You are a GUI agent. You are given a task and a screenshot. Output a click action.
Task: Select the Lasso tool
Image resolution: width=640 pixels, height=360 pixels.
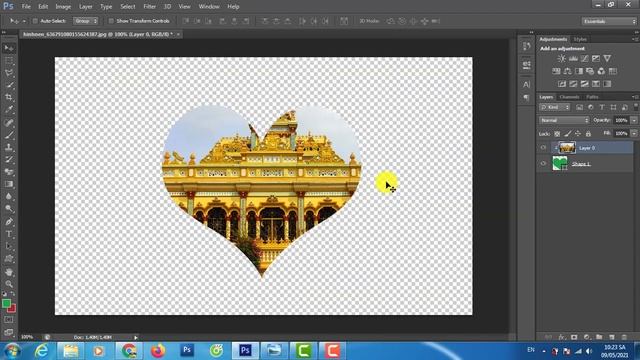point(9,73)
